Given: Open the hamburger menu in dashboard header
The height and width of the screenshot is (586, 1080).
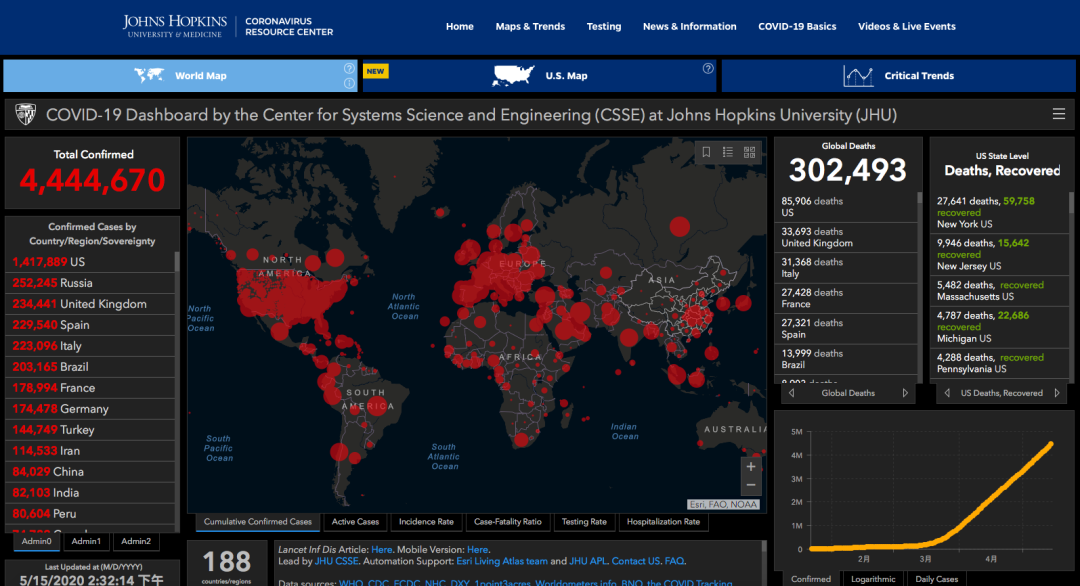Looking at the screenshot, I should click(x=1059, y=114).
